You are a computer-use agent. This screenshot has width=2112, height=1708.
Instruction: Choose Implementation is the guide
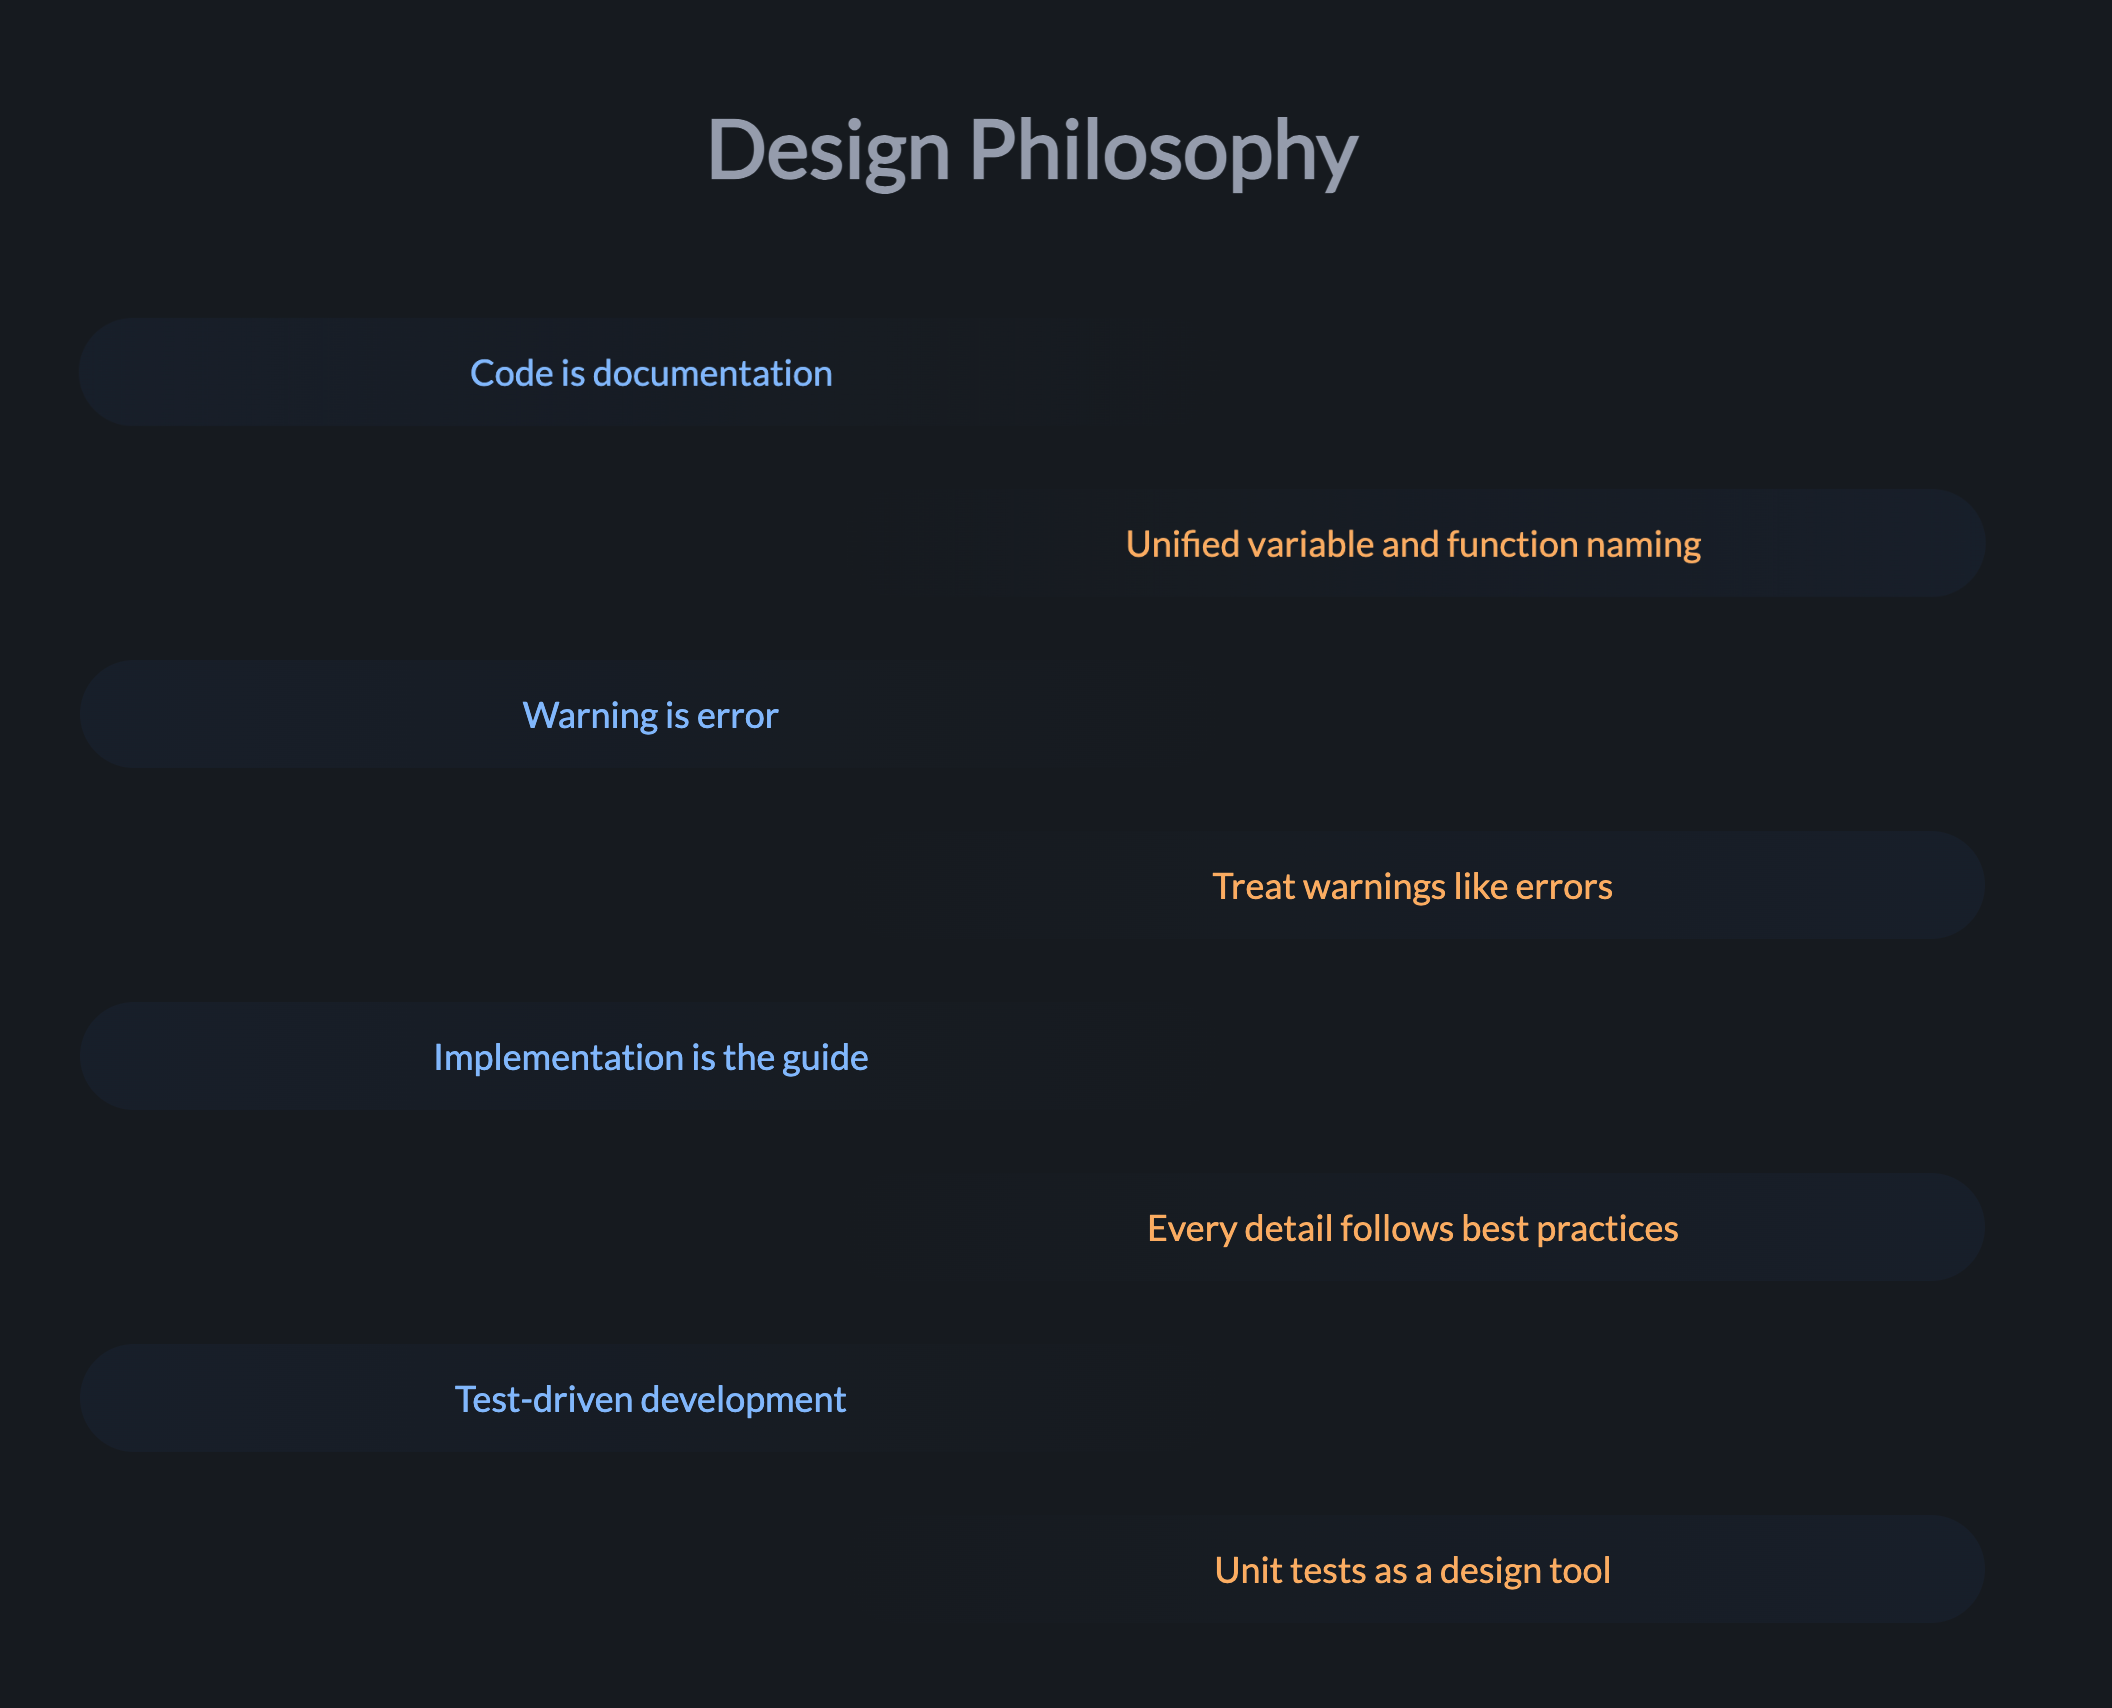click(x=651, y=1057)
